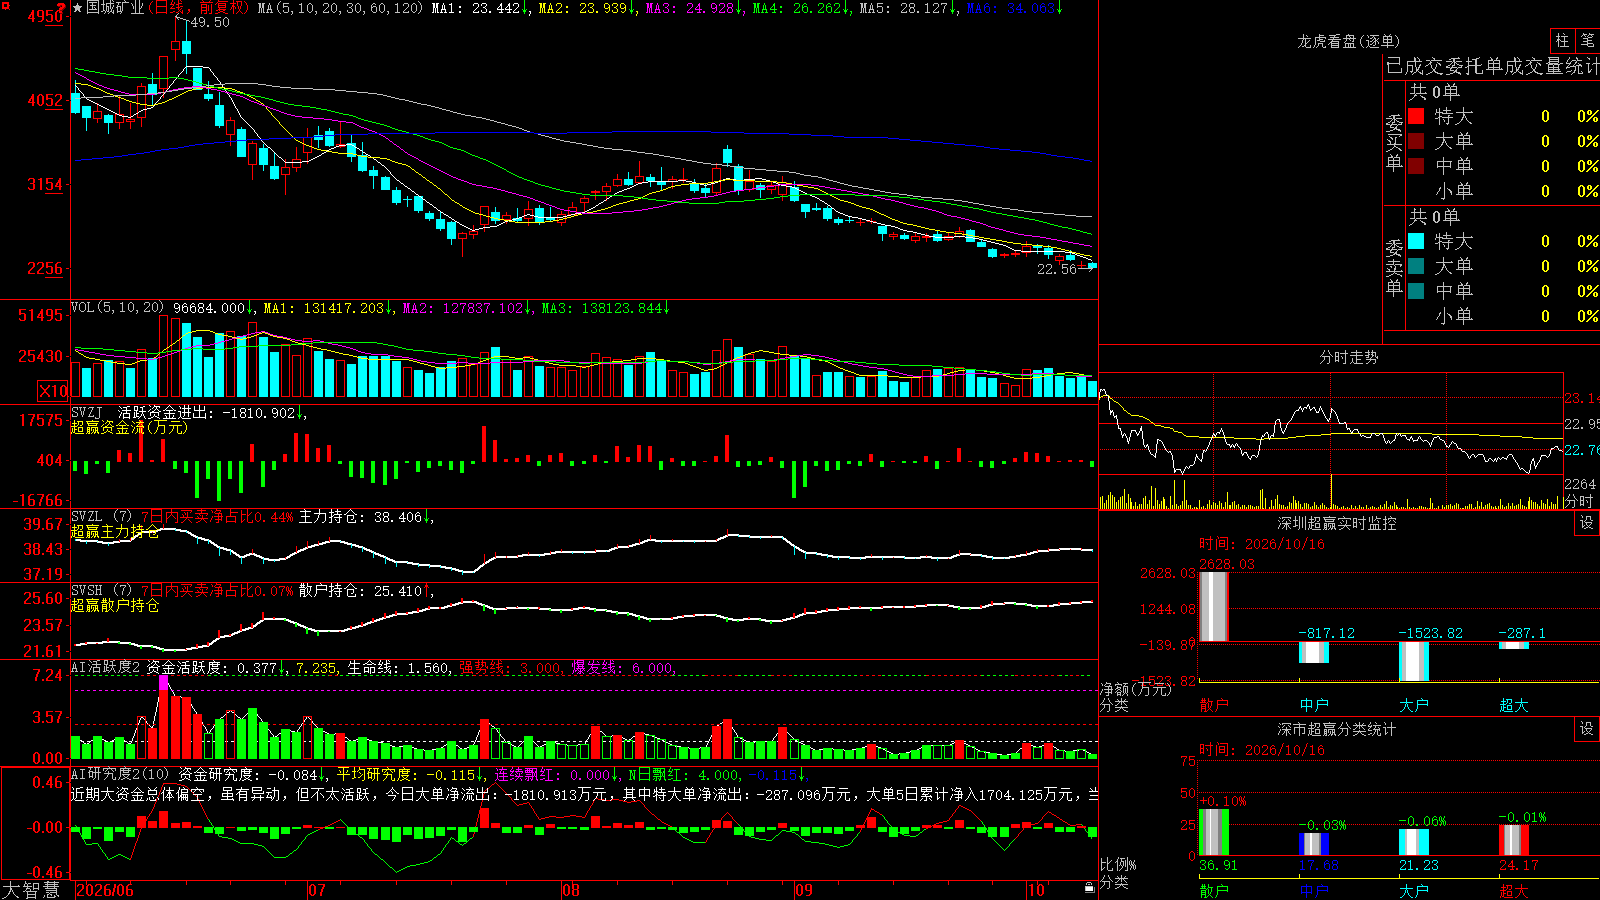This screenshot has width=1600, height=900.
Task: Click the red 特大 swatch in 委买单
Action: [1416, 116]
